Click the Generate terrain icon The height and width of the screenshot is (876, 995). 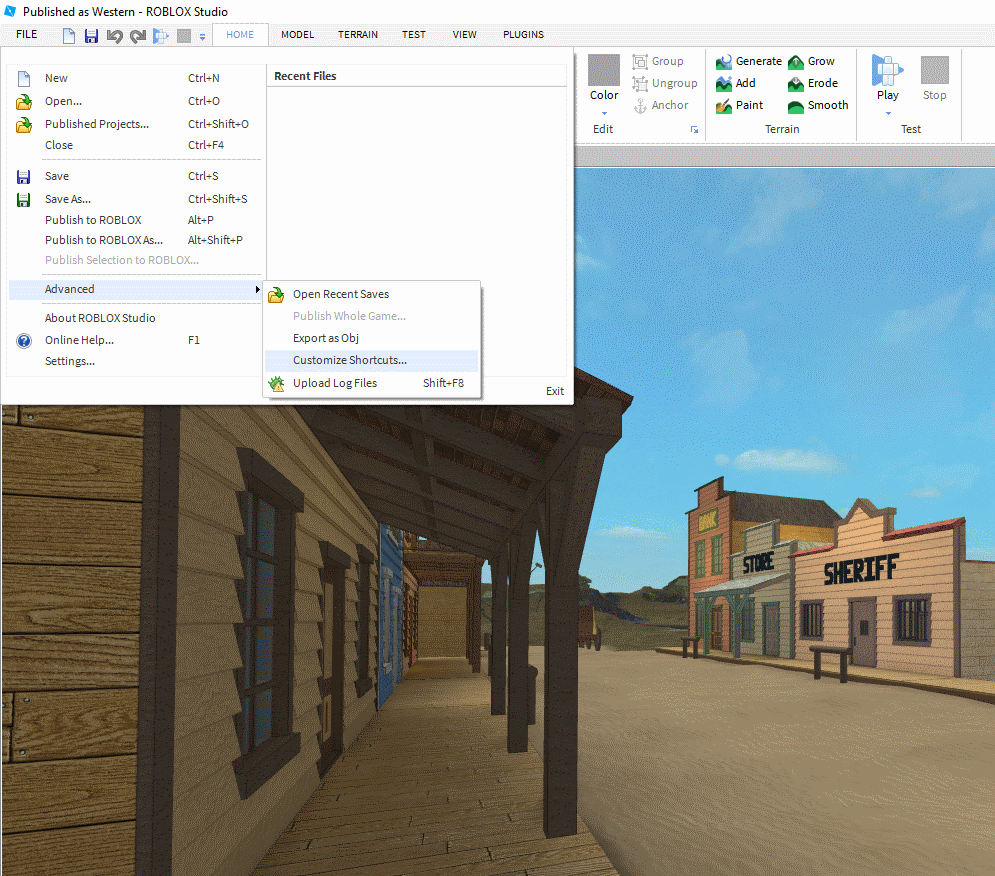pos(725,62)
